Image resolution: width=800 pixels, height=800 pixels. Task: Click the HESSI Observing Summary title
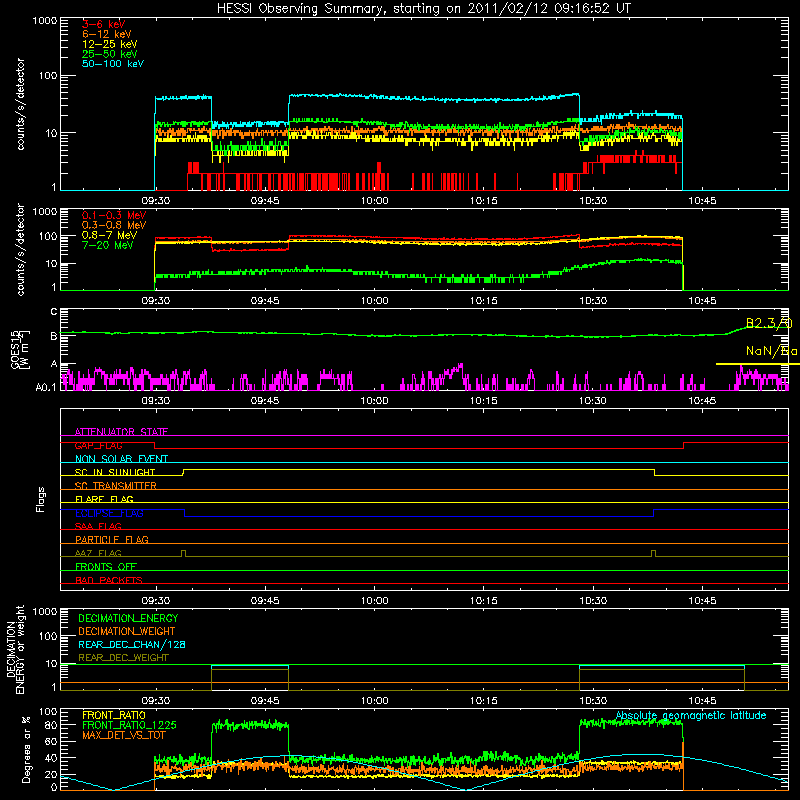[x=423, y=8]
